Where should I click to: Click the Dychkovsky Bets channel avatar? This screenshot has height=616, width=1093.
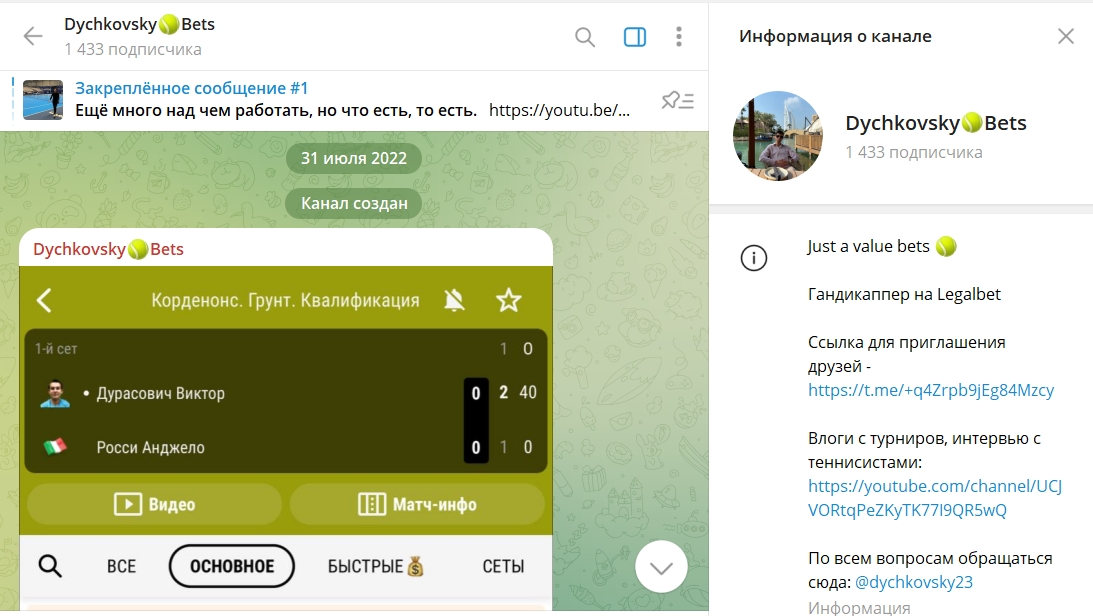[x=778, y=136]
